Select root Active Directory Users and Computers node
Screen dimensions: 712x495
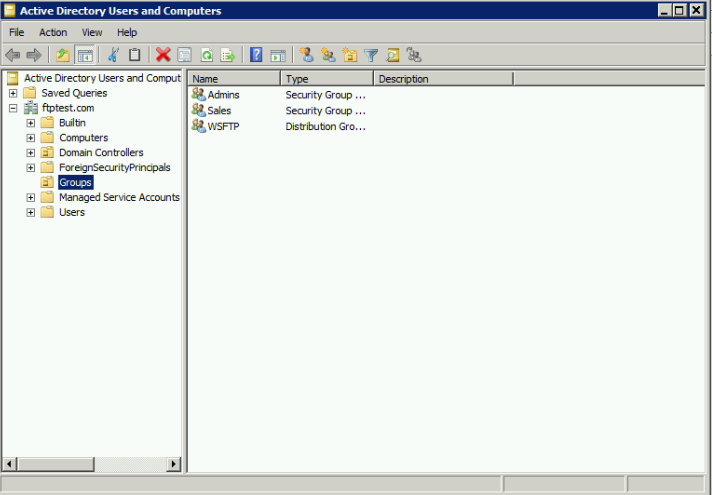tap(102, 78)
